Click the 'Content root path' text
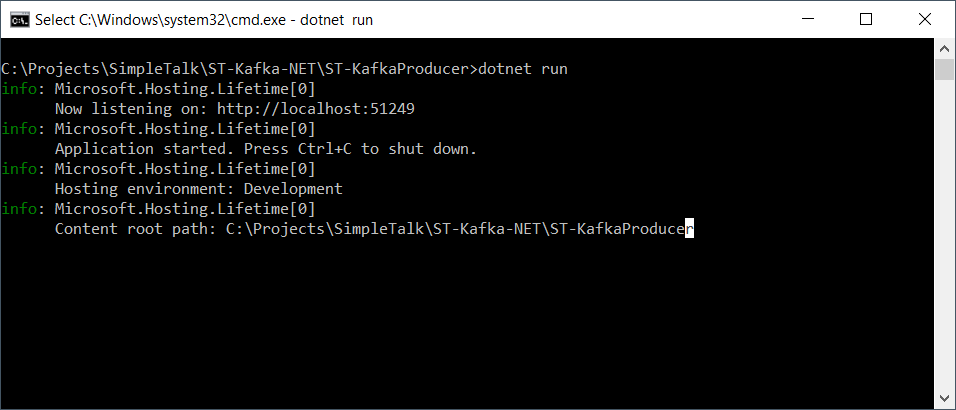Image resolution: width=956 pixels, height=410 pixels. tap(131, 229)
